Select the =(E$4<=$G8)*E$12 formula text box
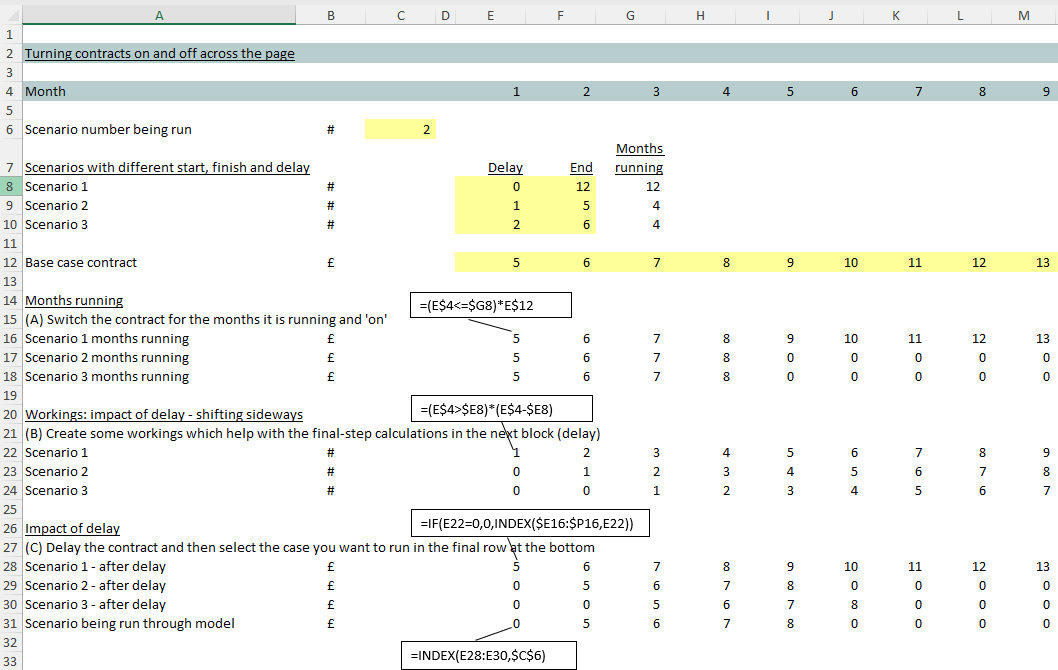Viewport: 1058px width, 670px height. [x=490, y=305]
